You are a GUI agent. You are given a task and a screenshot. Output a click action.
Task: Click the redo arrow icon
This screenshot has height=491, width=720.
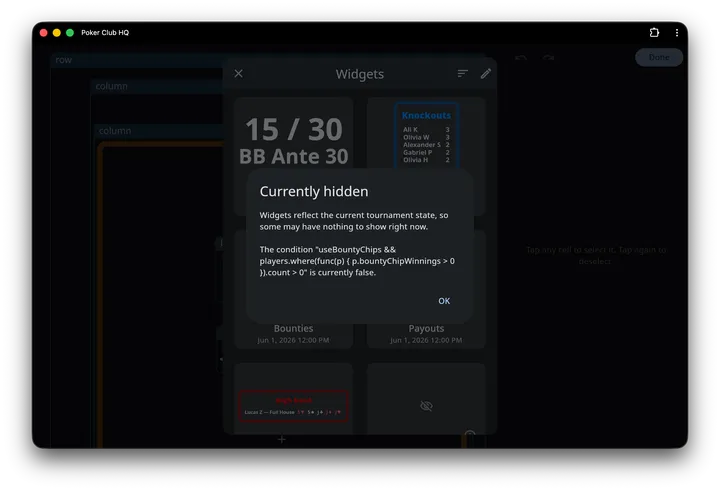(x=548, y=58)
